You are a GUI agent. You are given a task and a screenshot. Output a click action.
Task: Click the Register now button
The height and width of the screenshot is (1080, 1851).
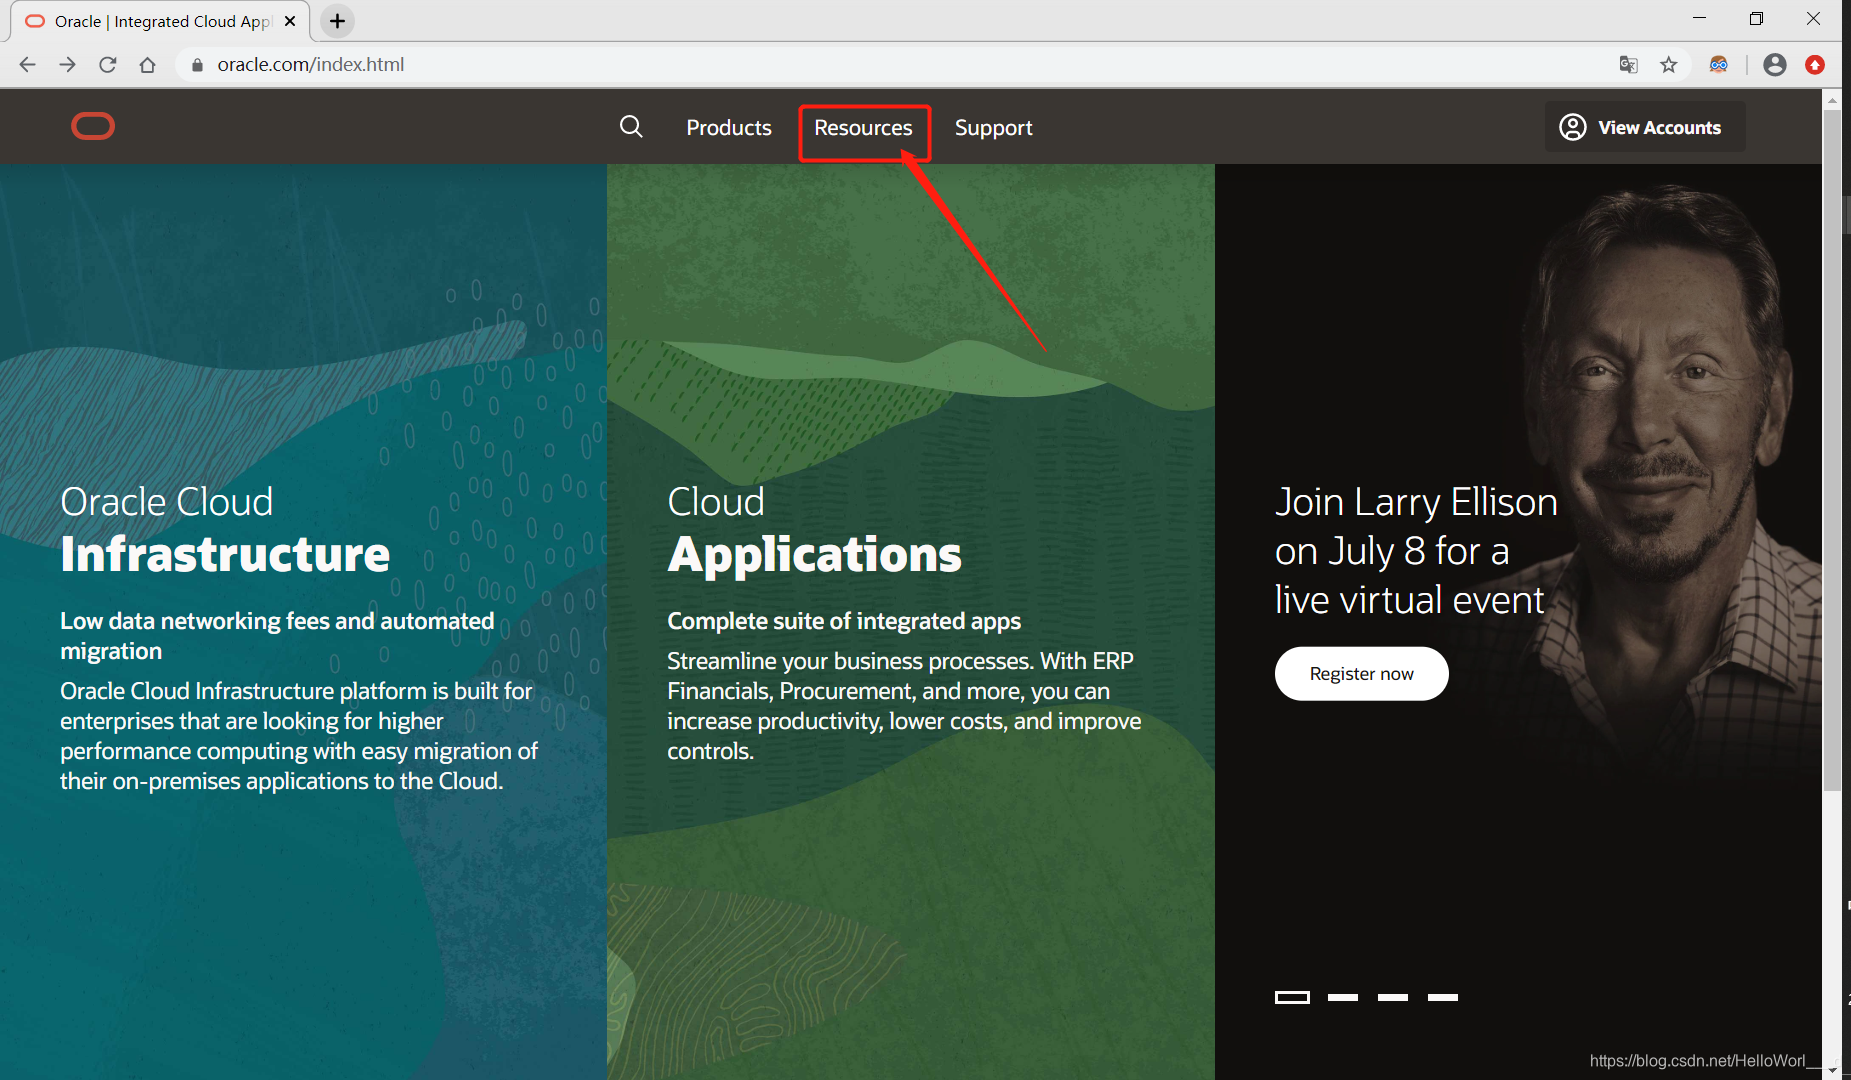(x=1362, y=674)
